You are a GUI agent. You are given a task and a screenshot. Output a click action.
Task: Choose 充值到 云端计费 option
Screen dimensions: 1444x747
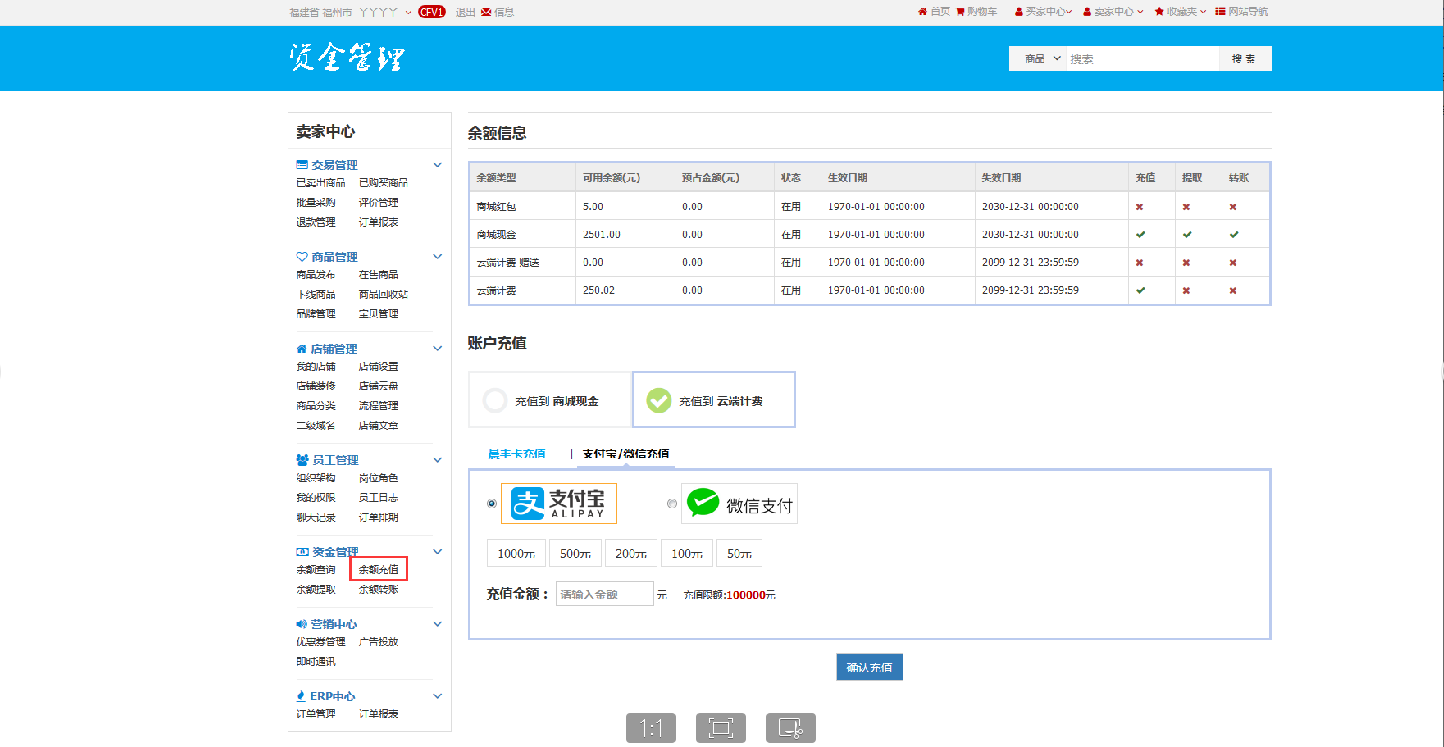tap(714, 400)
